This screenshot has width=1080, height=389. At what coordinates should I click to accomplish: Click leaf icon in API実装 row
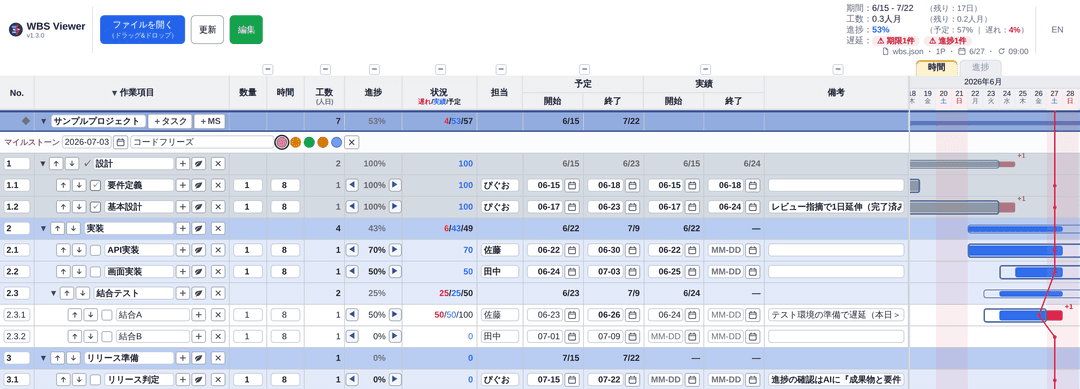click(199, 250)
